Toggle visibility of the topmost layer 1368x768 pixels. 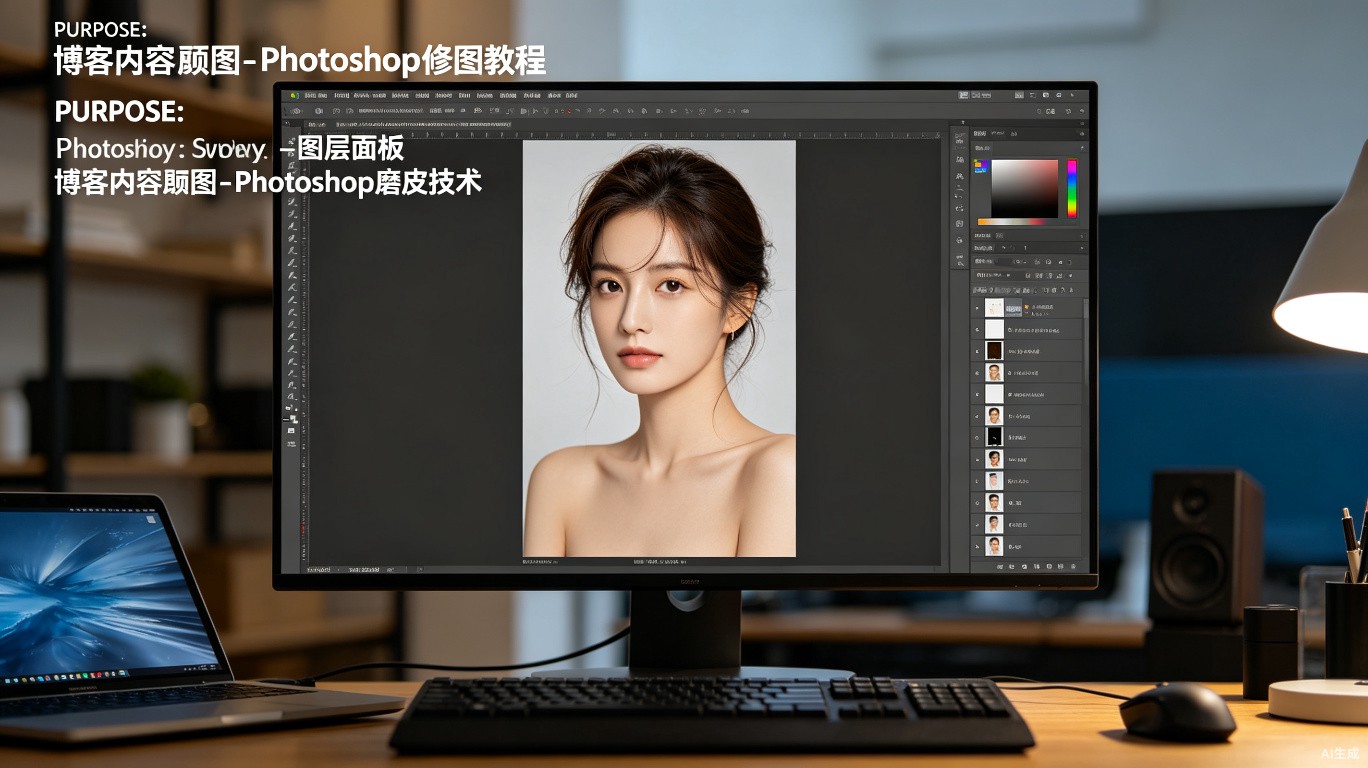(977, 308)
